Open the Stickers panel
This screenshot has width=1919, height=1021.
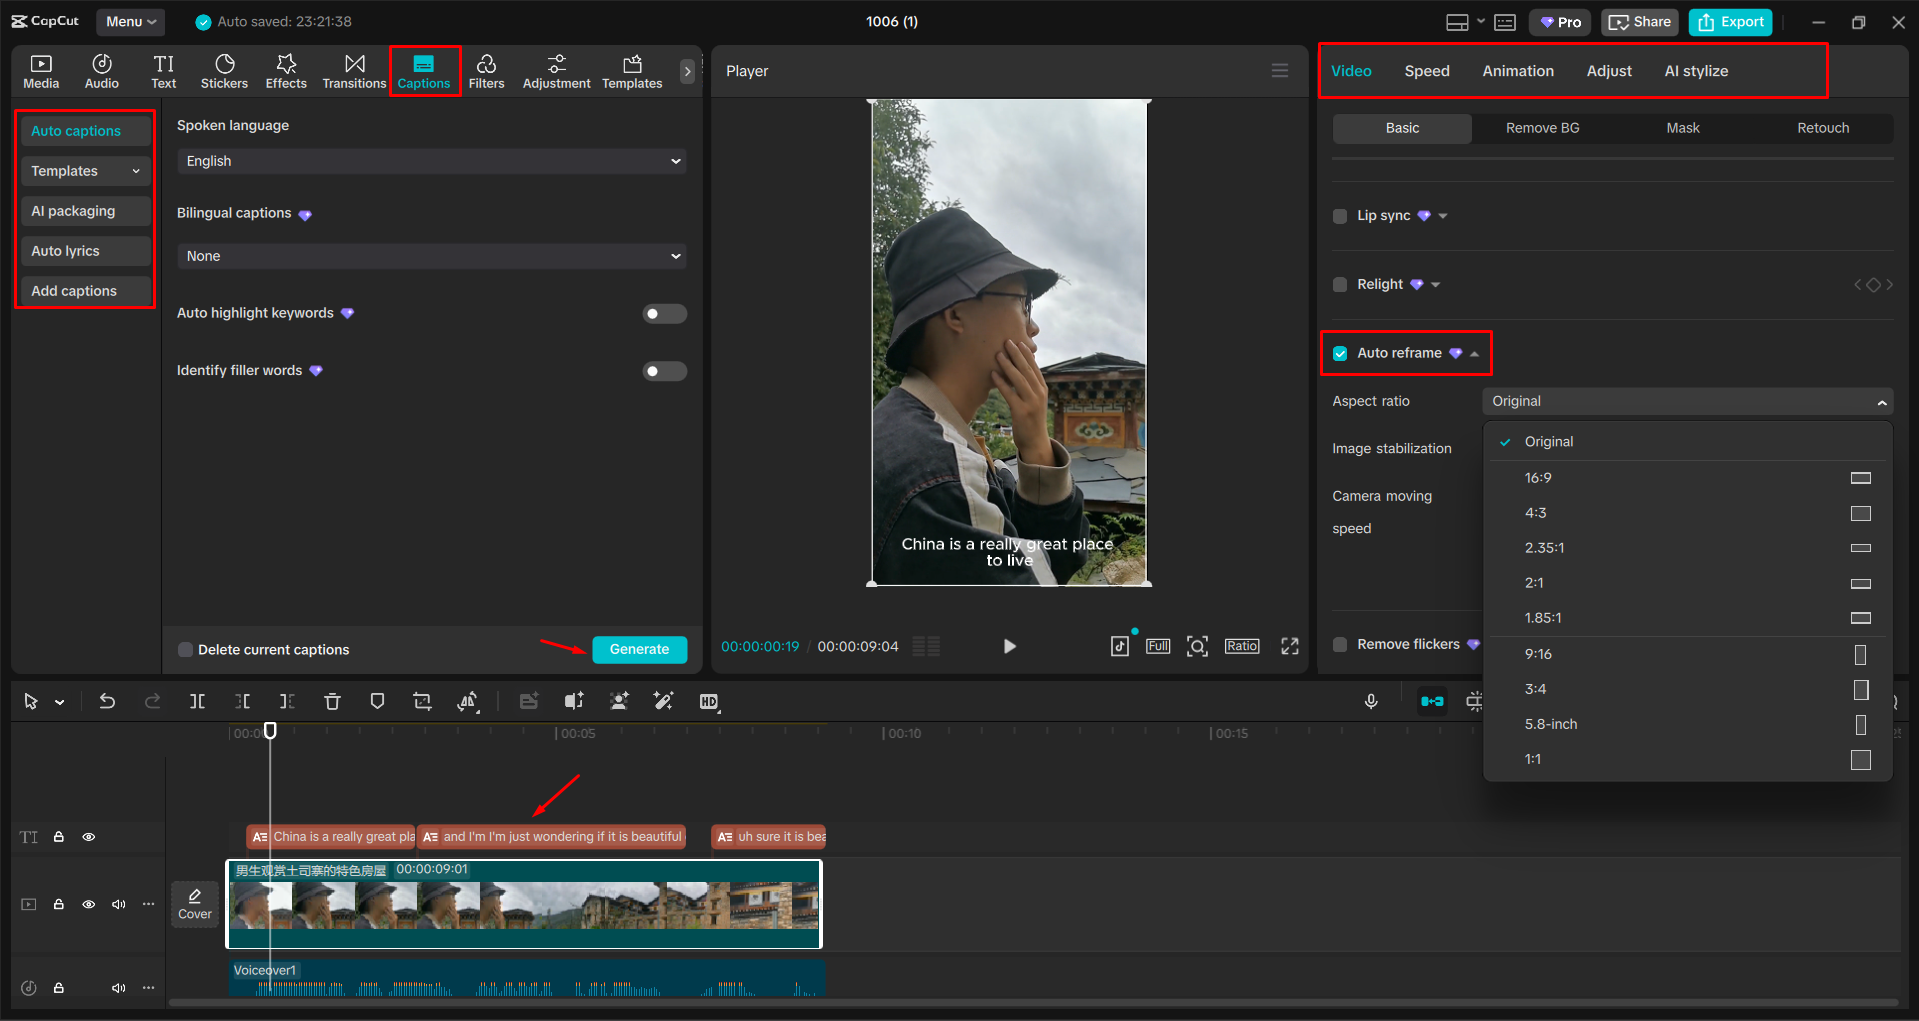(224, 70)
